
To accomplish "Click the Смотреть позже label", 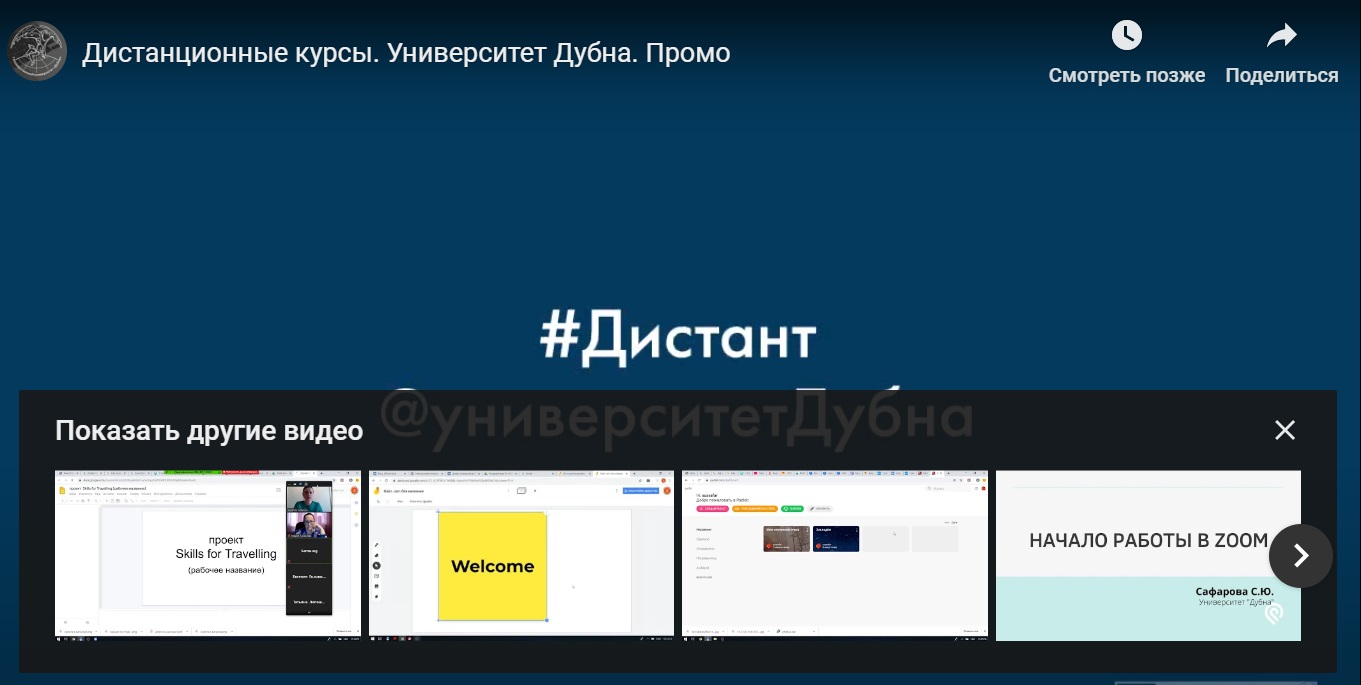I will point(1127,75).
